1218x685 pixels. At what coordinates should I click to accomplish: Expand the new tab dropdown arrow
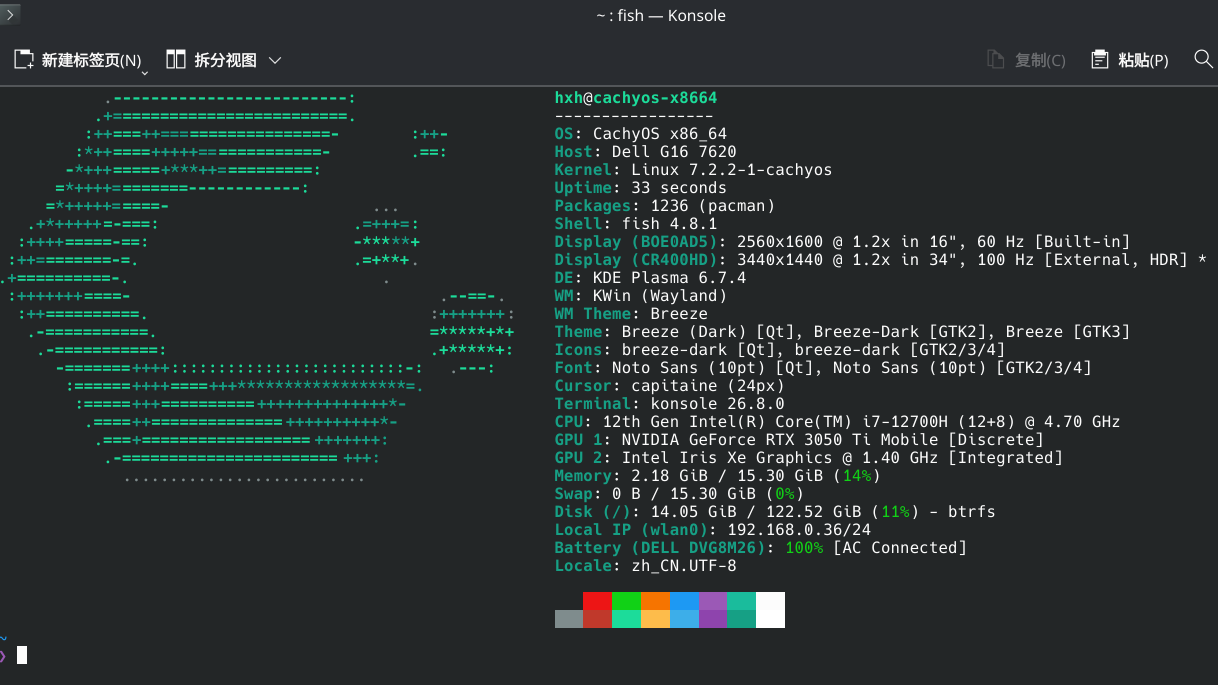point(145,72)
